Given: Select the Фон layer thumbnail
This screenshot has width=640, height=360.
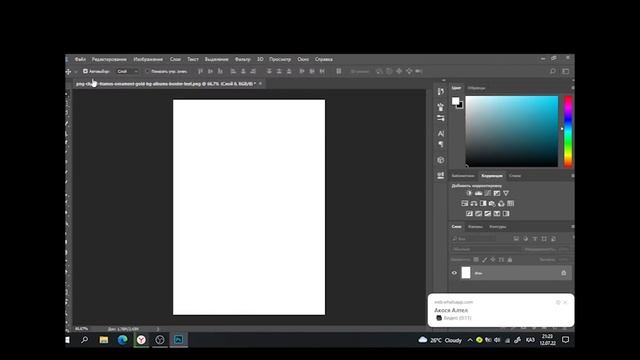Looking at the screenshot, I should (466, 273).
